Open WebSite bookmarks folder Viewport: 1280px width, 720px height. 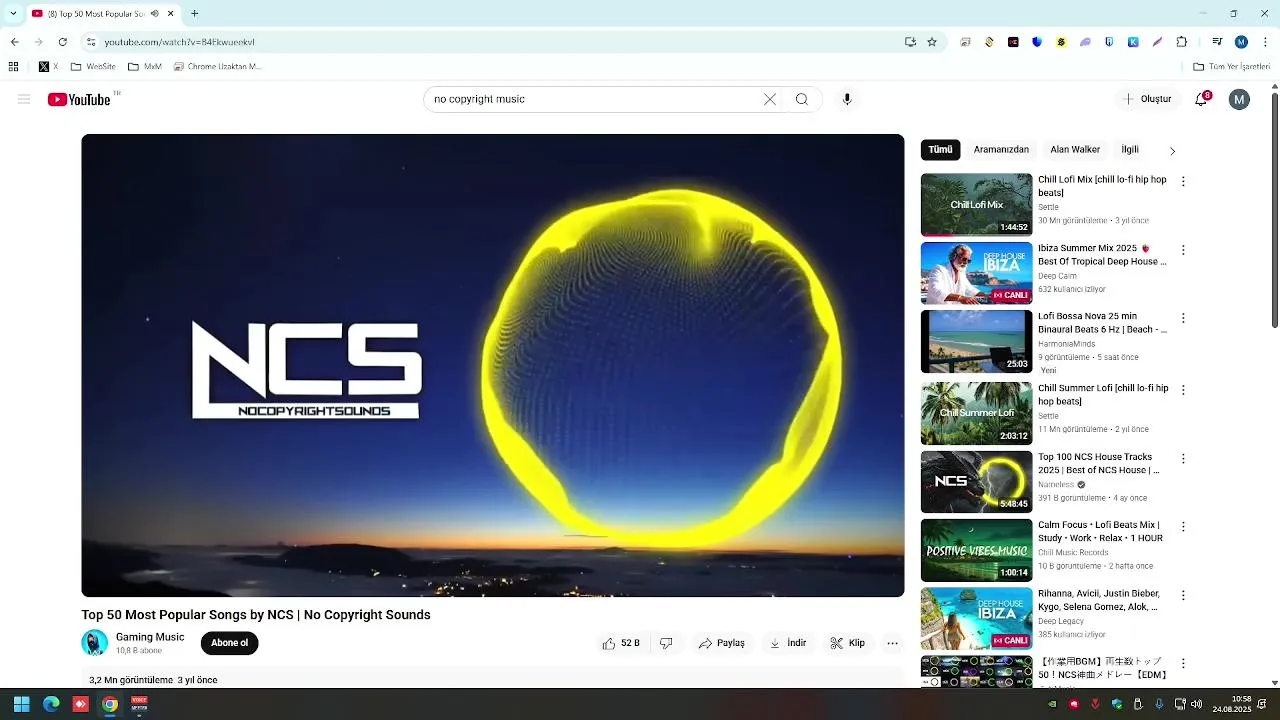click(x=93, y=67)
